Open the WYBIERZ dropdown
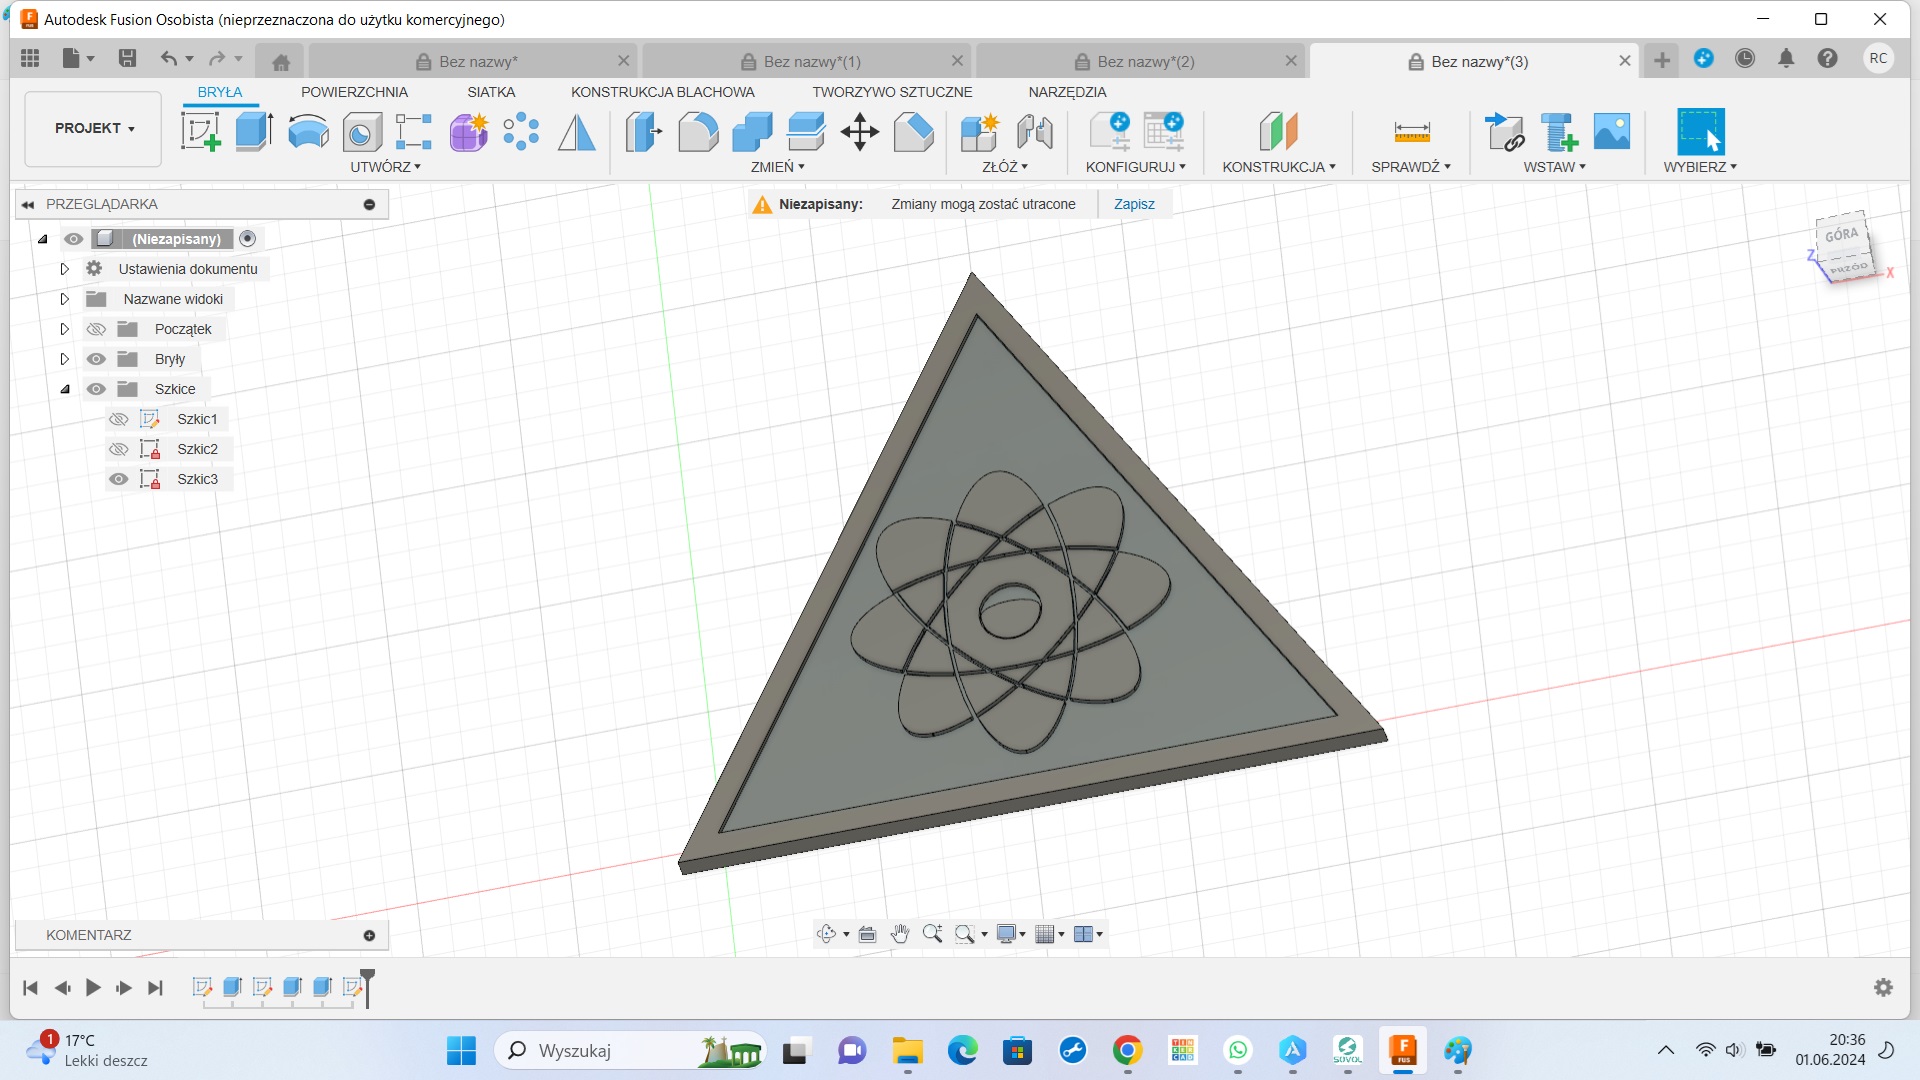 [1700, 167]
